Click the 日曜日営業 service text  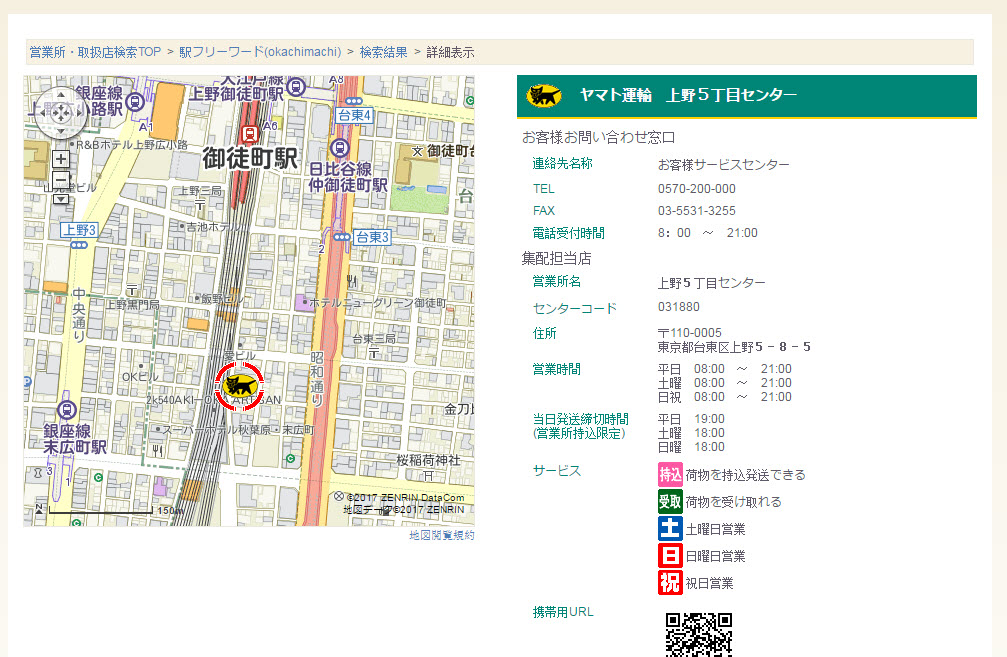(x=715, y=556)
